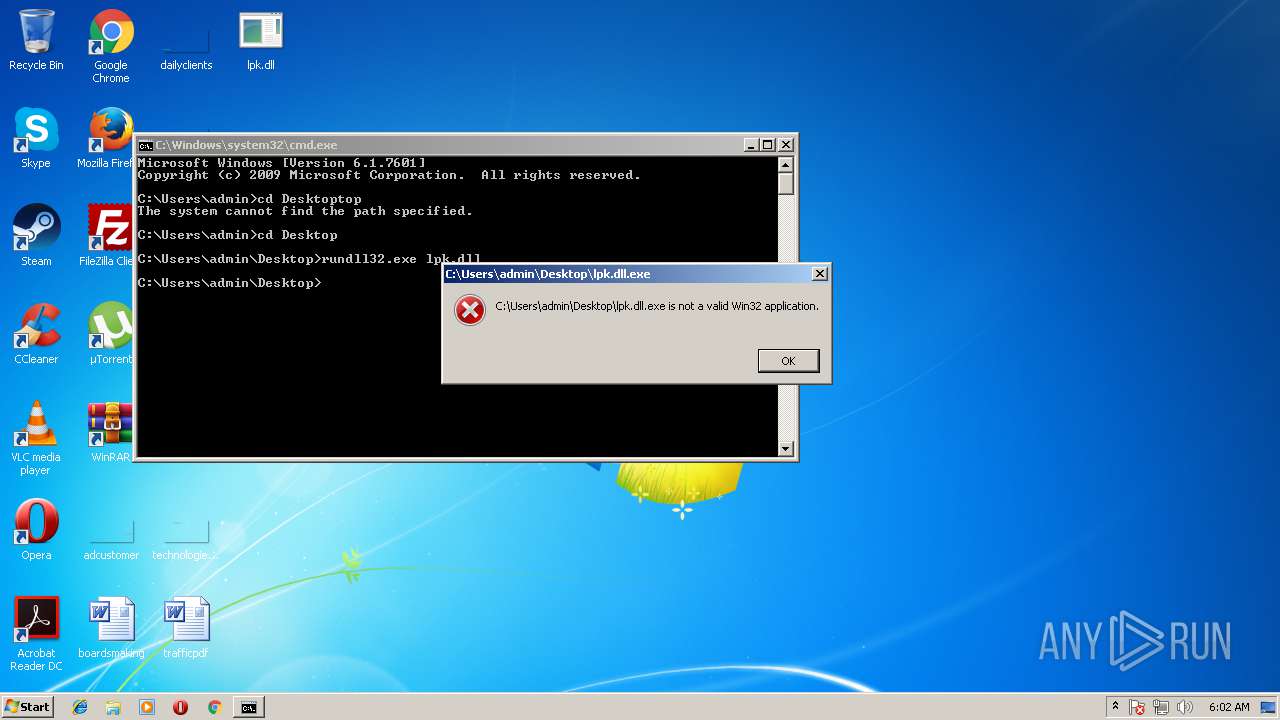Minimize the cmd.exe window
Screen dimensions: 1280x720
point(750,145)
